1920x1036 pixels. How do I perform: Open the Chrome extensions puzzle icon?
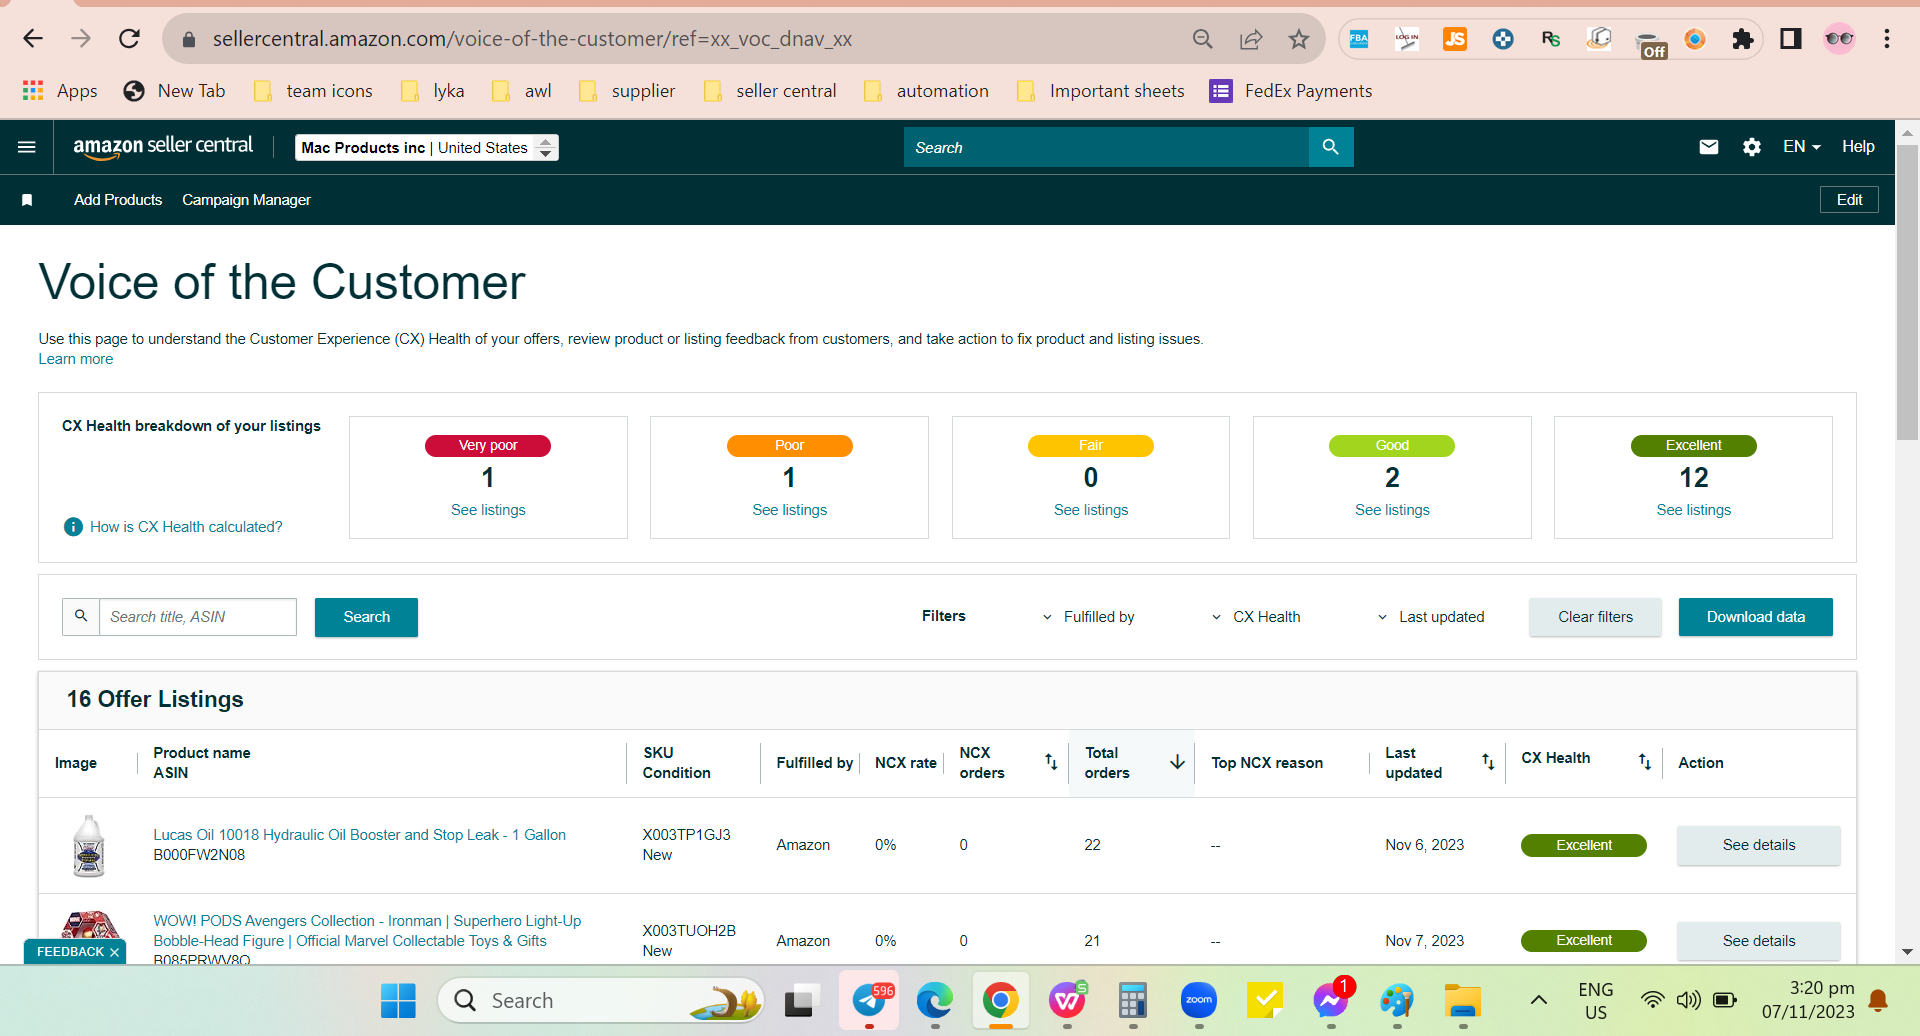click(x=1743, y=39)
